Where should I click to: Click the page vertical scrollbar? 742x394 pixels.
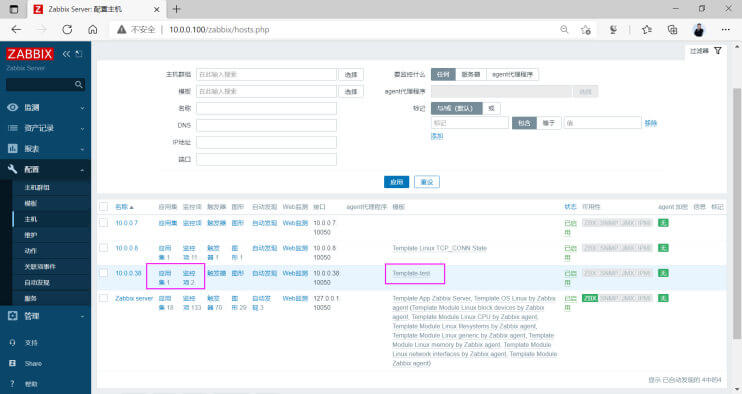click(x=737, y=213)
